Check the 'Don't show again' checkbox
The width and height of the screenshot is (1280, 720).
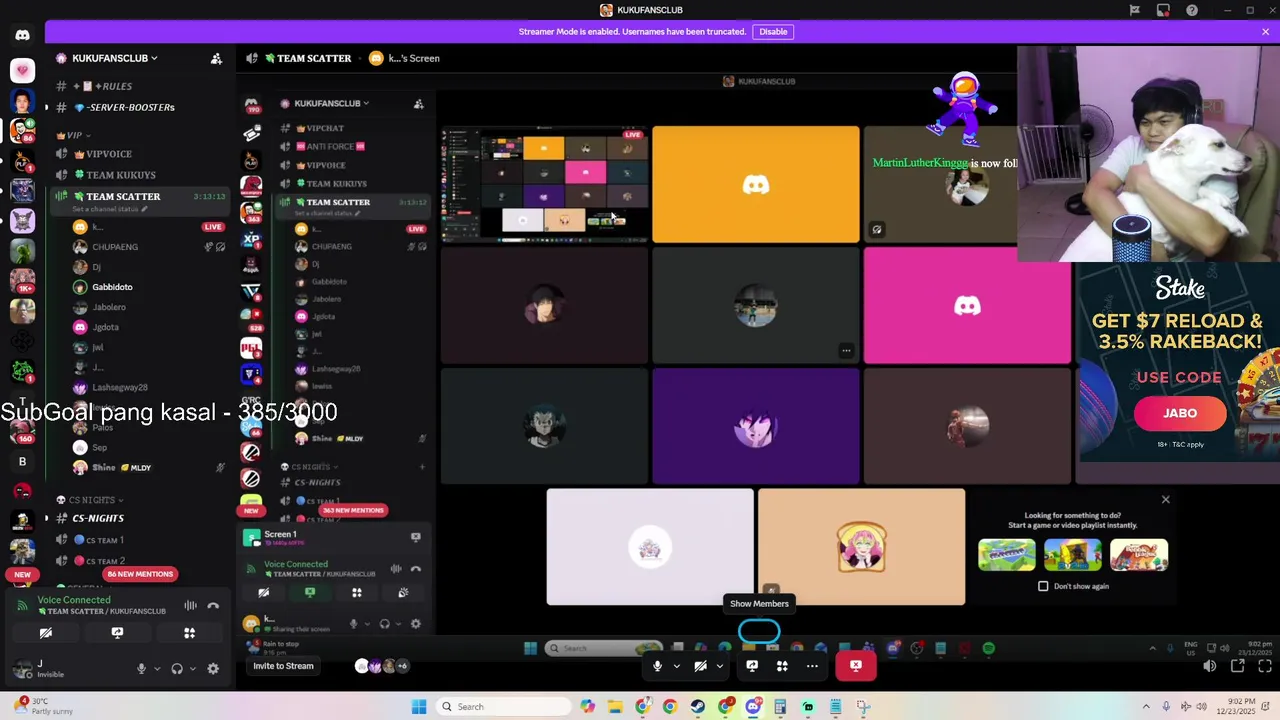point(1043,586)
